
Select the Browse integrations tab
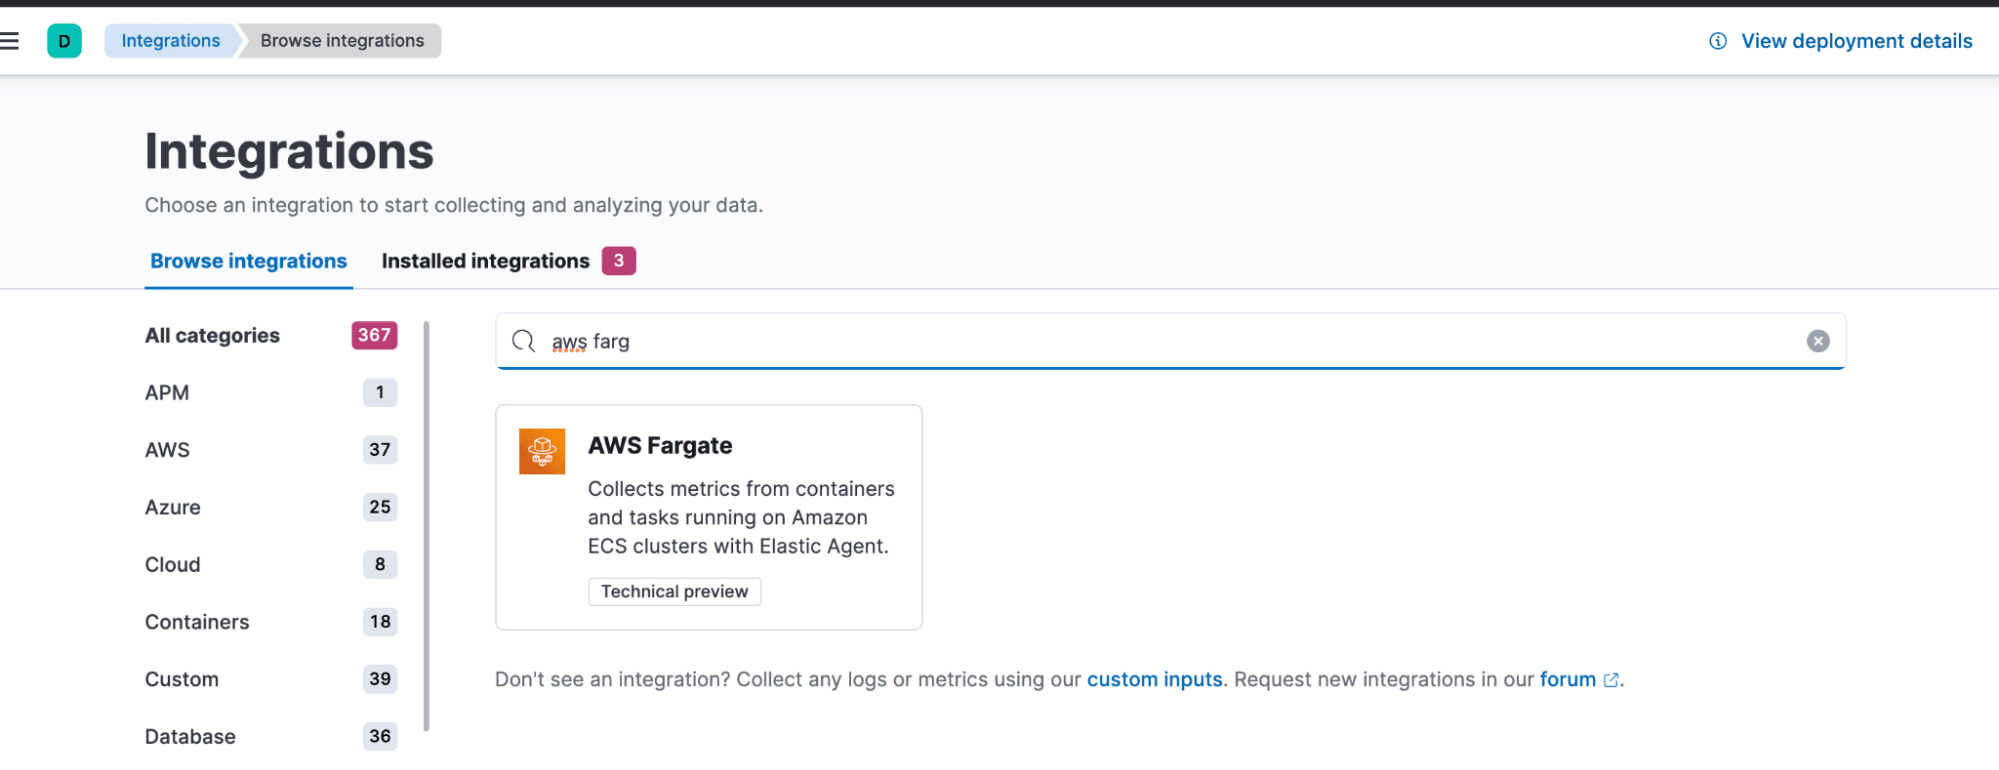248,261
